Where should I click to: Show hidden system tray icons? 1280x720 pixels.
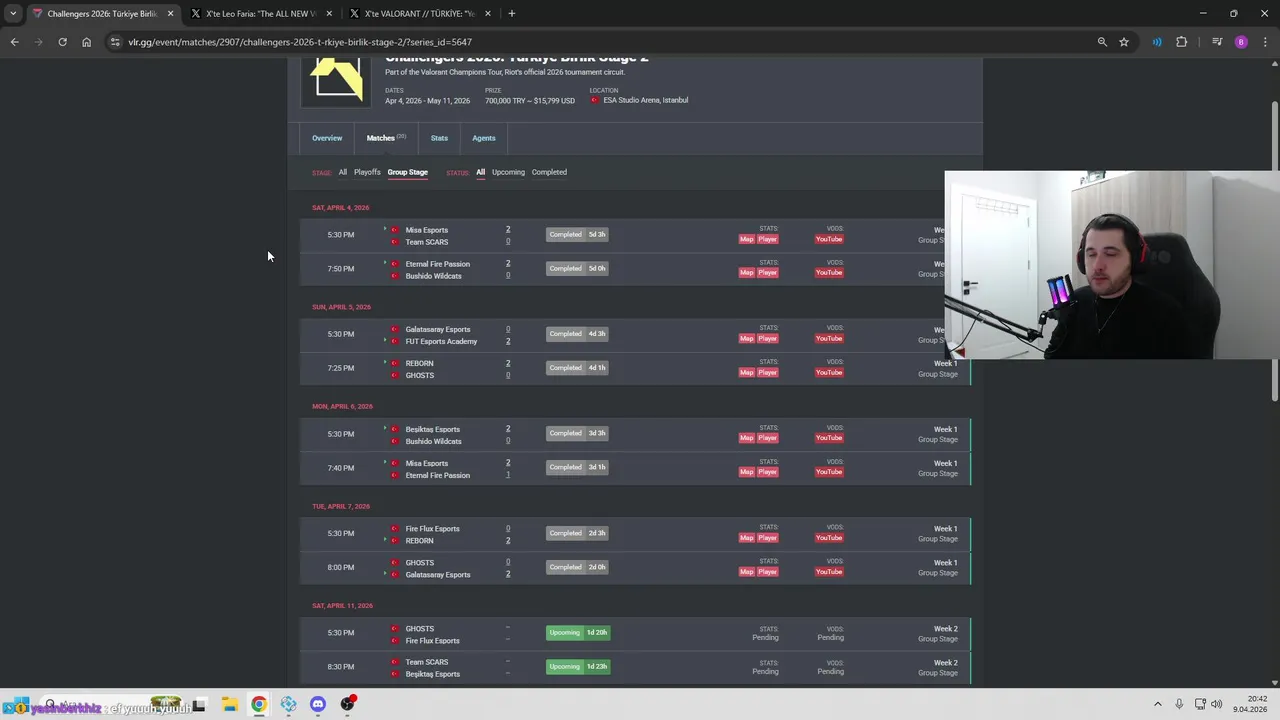pos(1158,704)
